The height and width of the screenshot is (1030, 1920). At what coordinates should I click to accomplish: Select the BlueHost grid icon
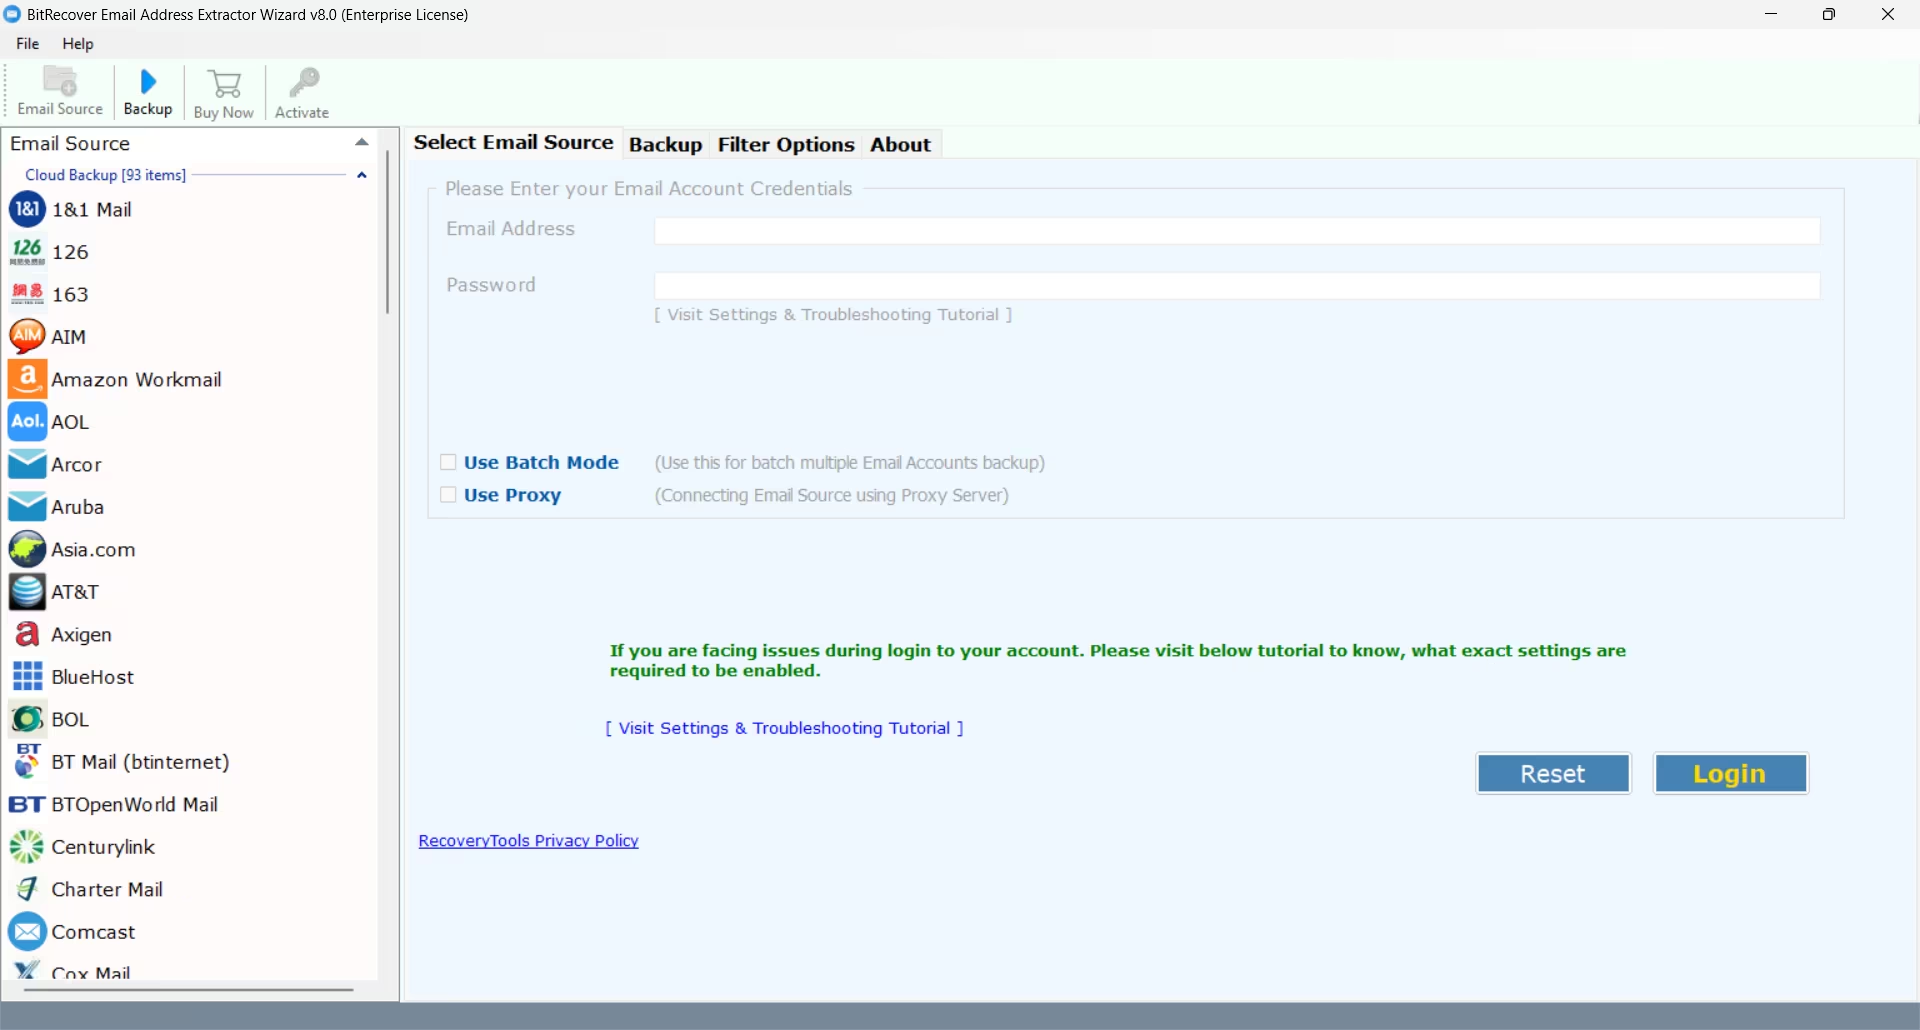click(27, 676)
